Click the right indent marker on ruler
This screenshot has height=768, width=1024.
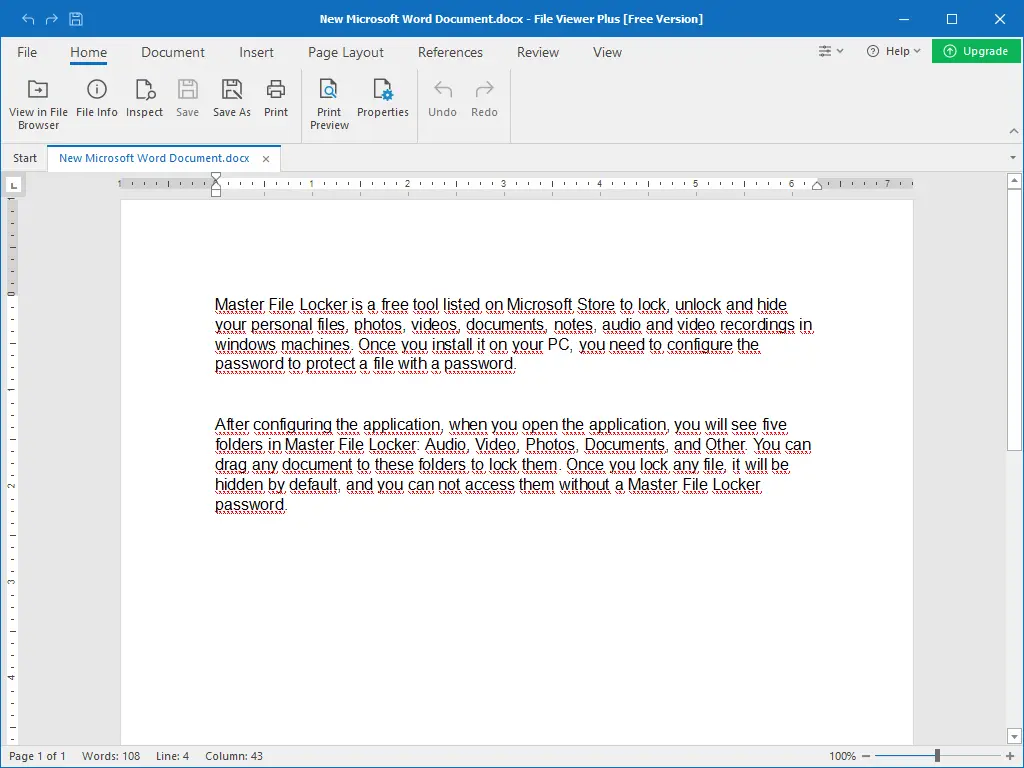pos(816,185)
